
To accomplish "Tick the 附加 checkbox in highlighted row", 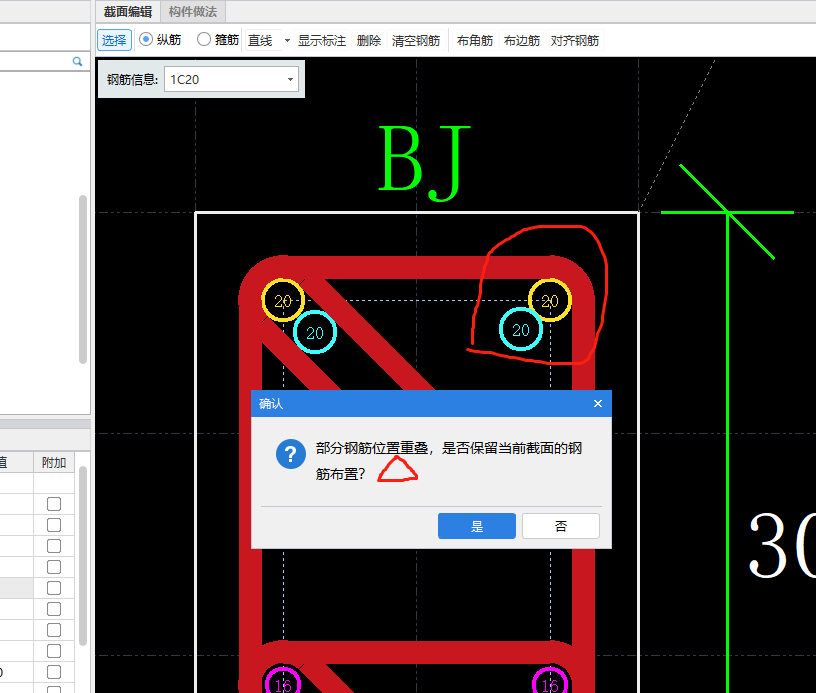I will click(54, 588).
